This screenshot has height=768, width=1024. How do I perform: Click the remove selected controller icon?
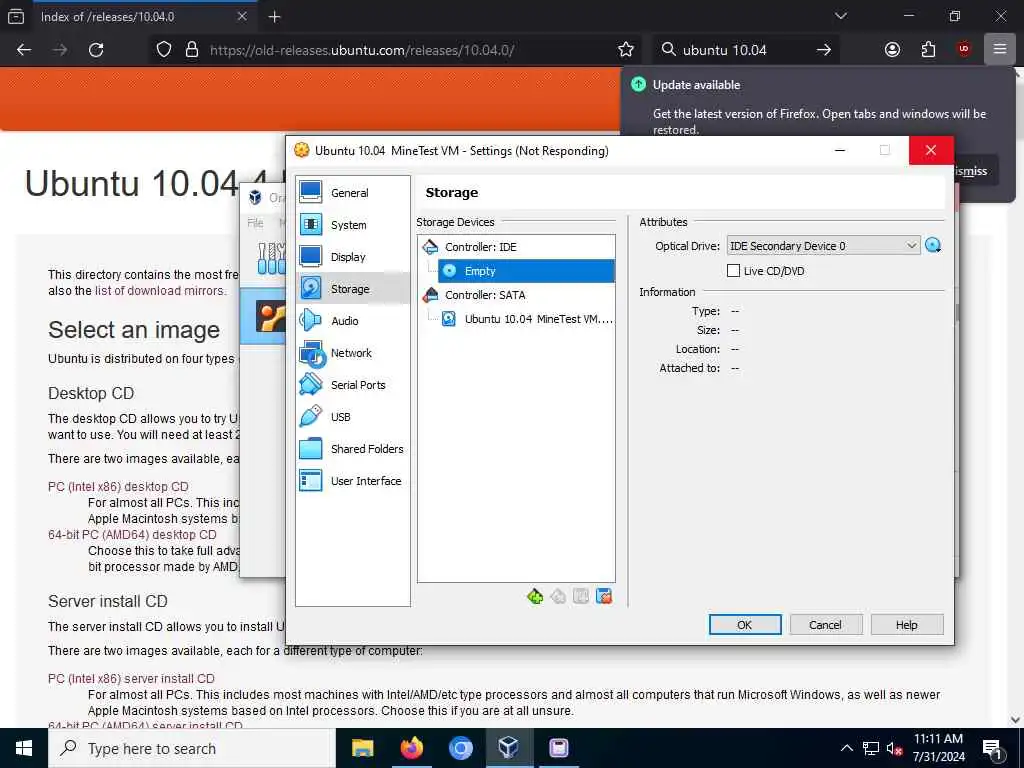pos(558,596)
